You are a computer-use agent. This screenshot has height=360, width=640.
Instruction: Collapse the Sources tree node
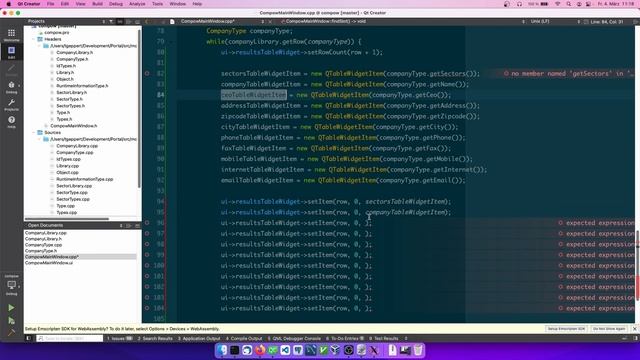[x=33, y=133]
